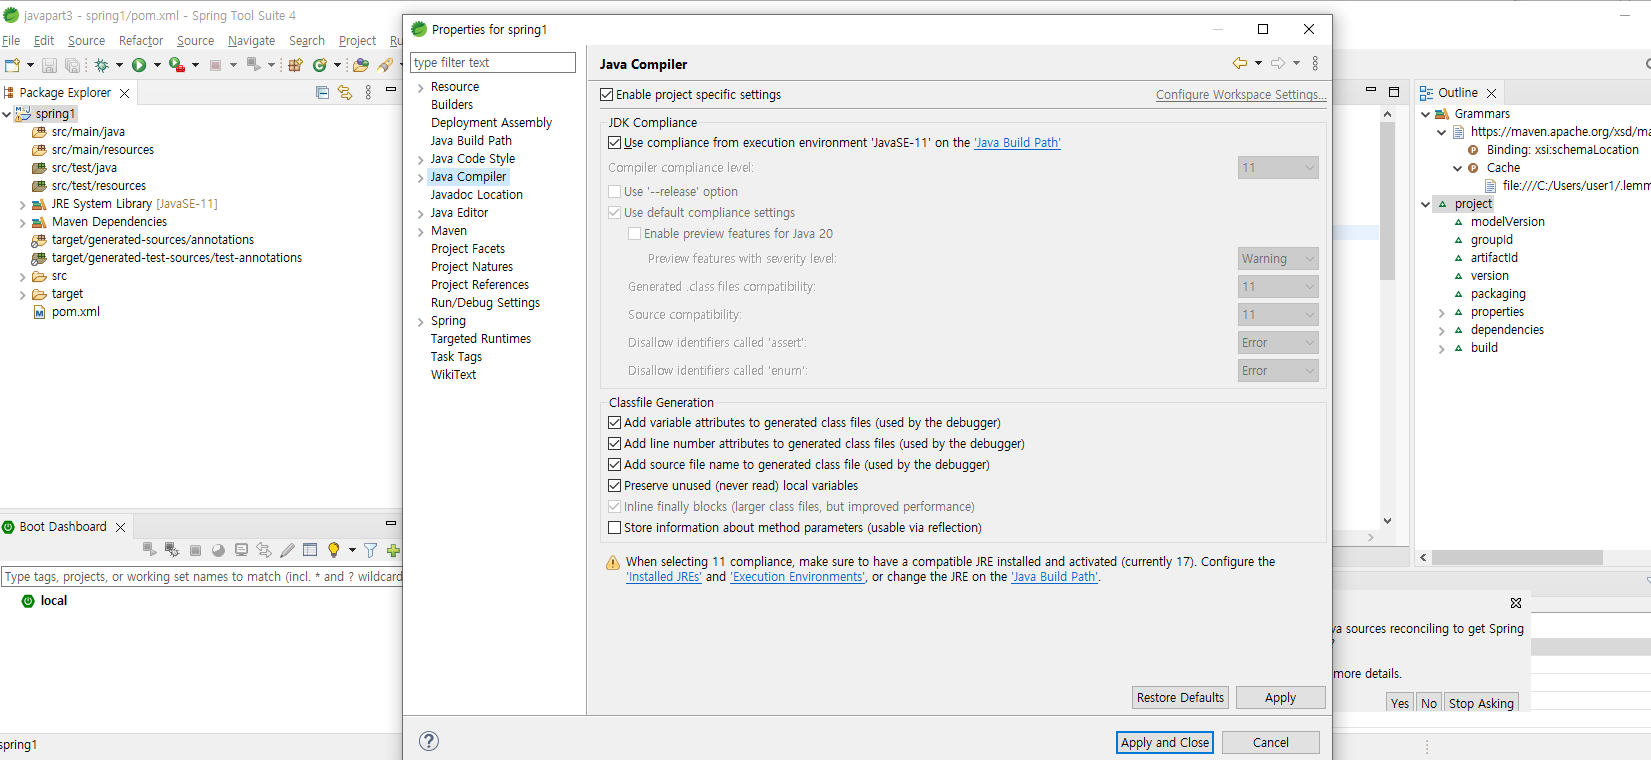Click the Boot Dashboard properties view icon

[x=310, y=550]
